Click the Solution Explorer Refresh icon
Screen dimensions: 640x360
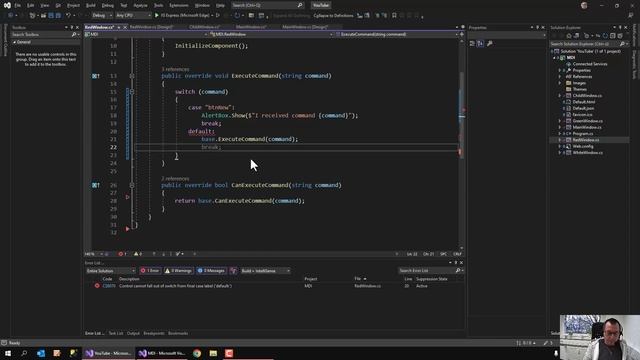click(605, 36)
